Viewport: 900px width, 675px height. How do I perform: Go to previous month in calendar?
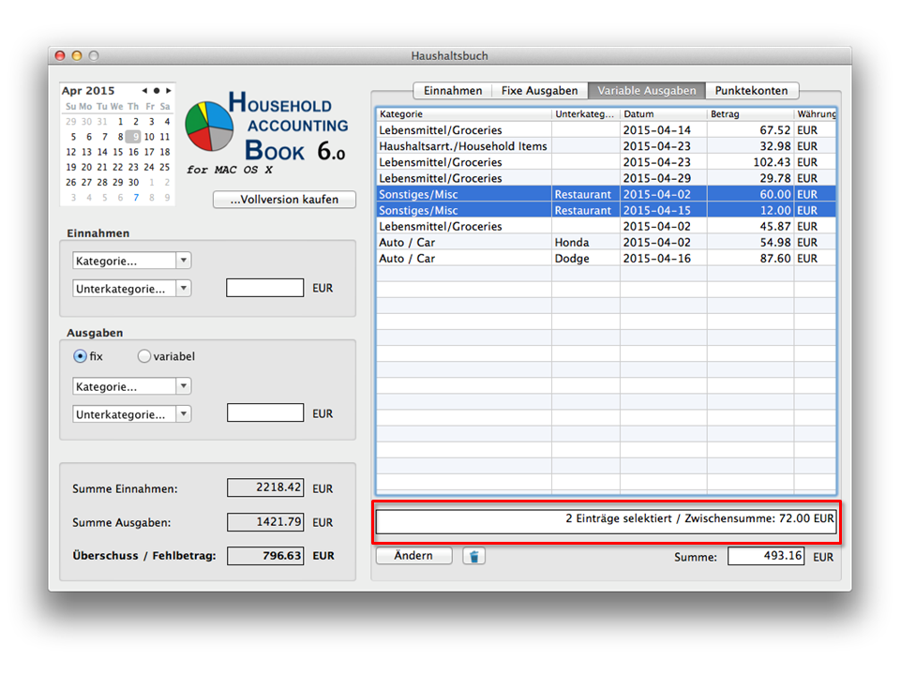[145, 91]
